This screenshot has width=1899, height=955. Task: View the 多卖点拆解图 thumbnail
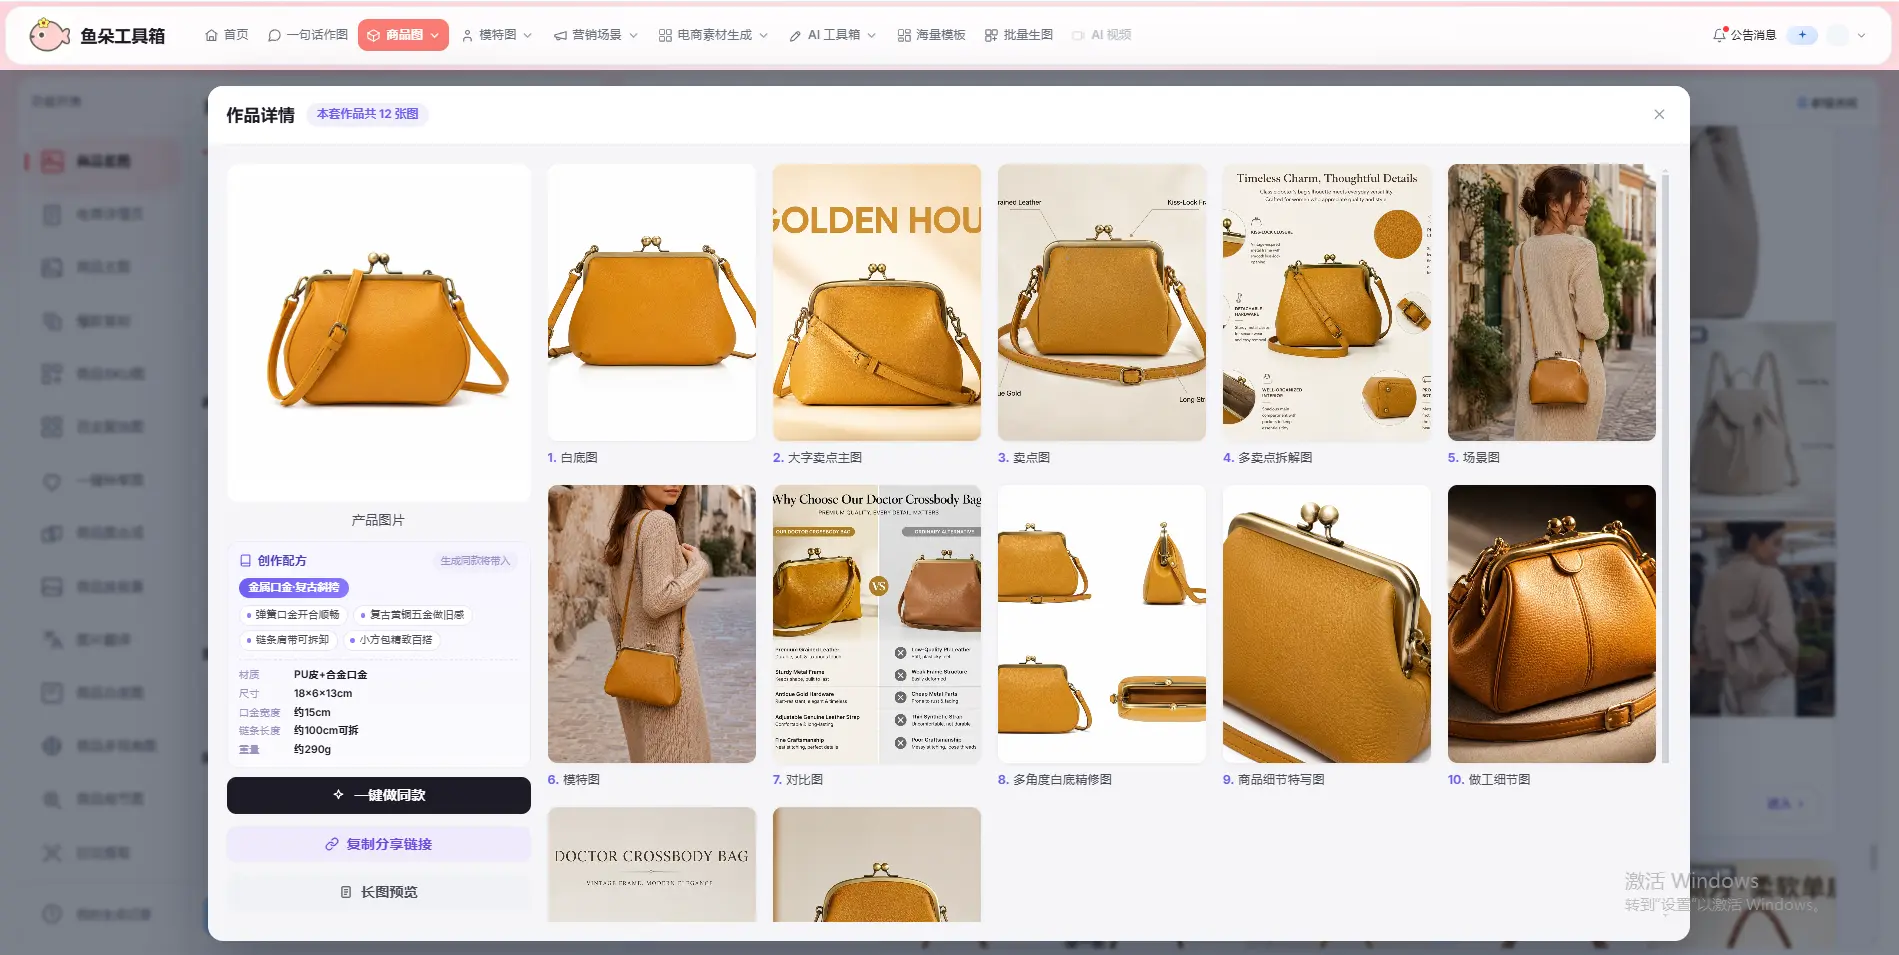[1327, 302]
